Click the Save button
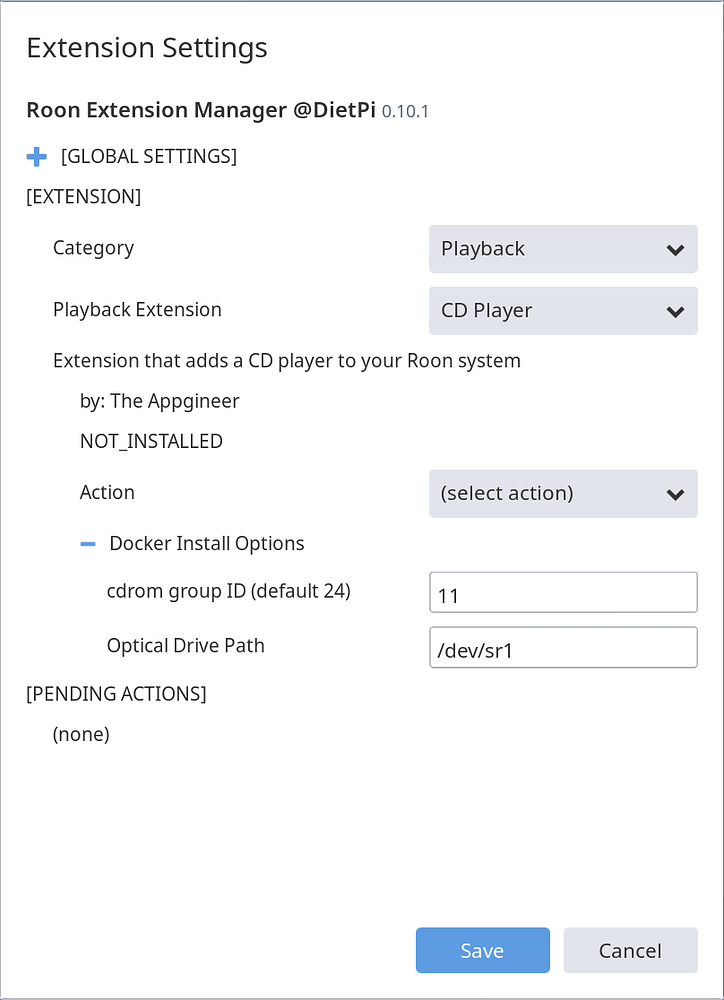Viewport: 724px width, 1000px height. pyautogui.click(x=482, y=950)
